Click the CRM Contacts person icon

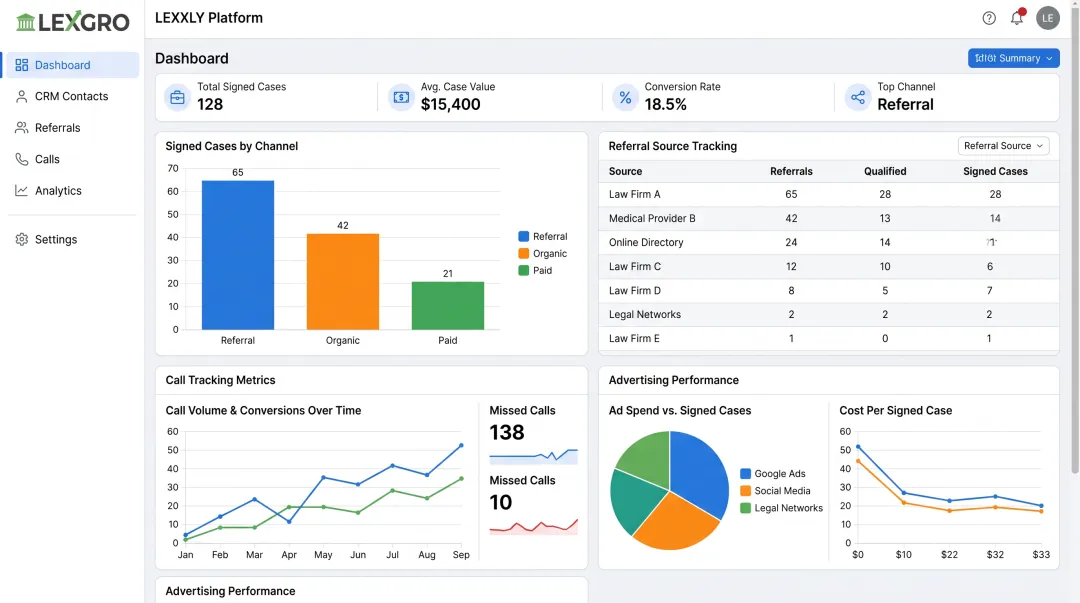(21, 96)
